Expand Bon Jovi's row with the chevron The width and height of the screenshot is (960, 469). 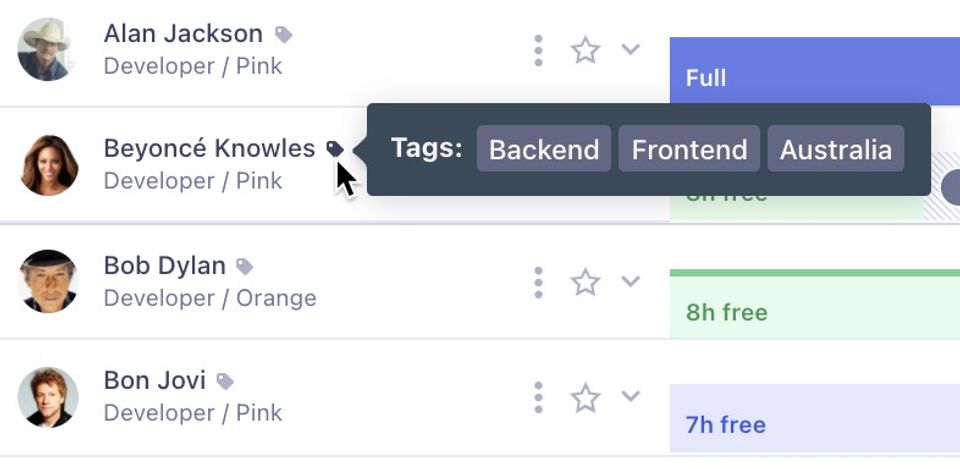tap(630, 396)
